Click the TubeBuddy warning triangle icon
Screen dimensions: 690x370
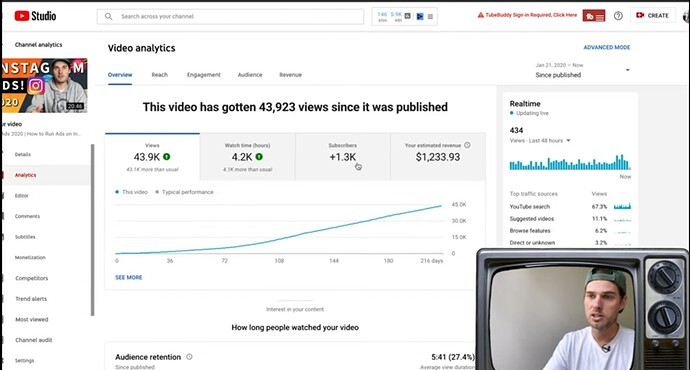(481, 15)
